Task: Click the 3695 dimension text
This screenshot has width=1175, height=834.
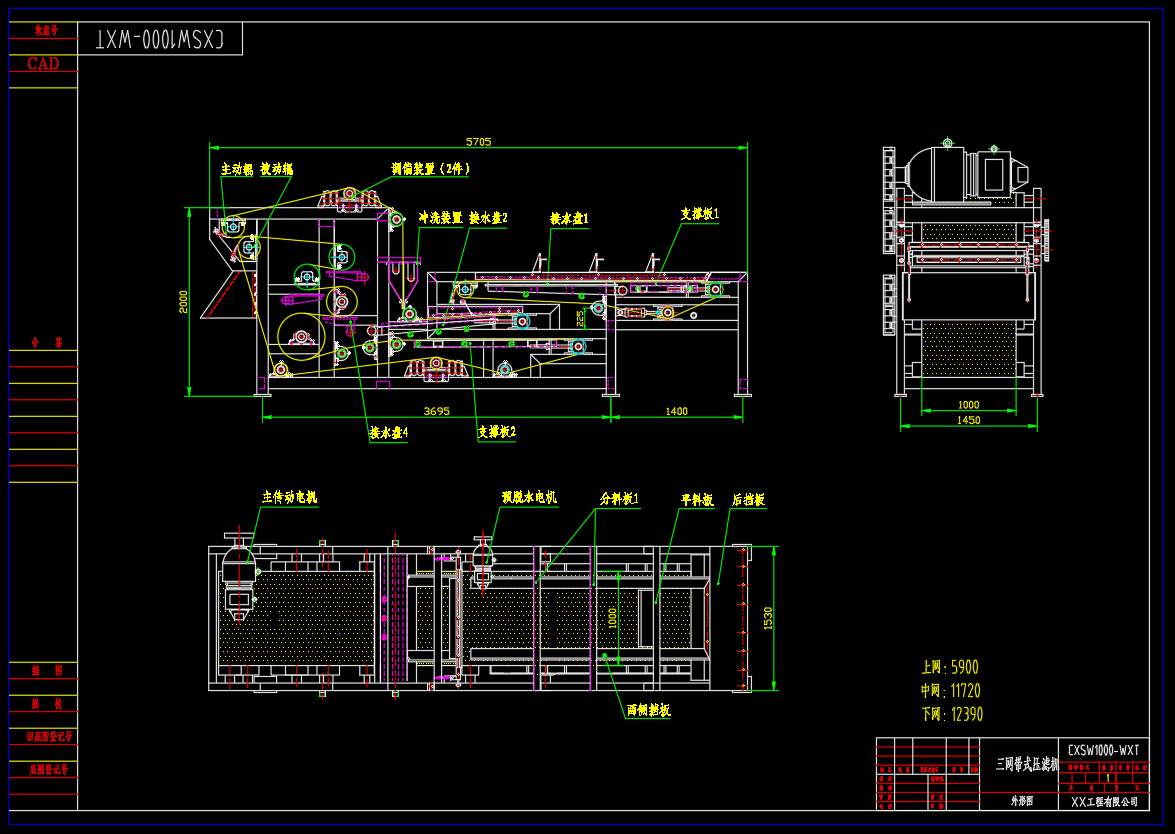Action: tap(436, 411)
